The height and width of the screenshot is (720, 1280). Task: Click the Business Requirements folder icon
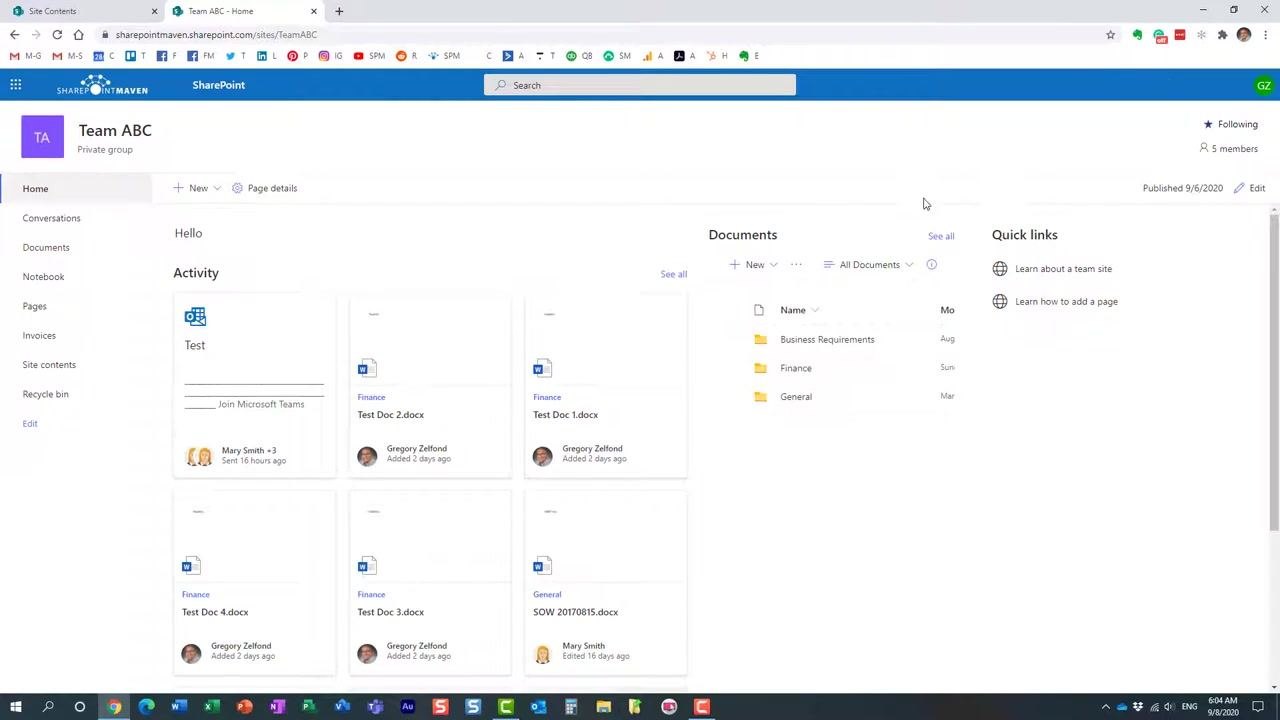click(x=760, y=339)
